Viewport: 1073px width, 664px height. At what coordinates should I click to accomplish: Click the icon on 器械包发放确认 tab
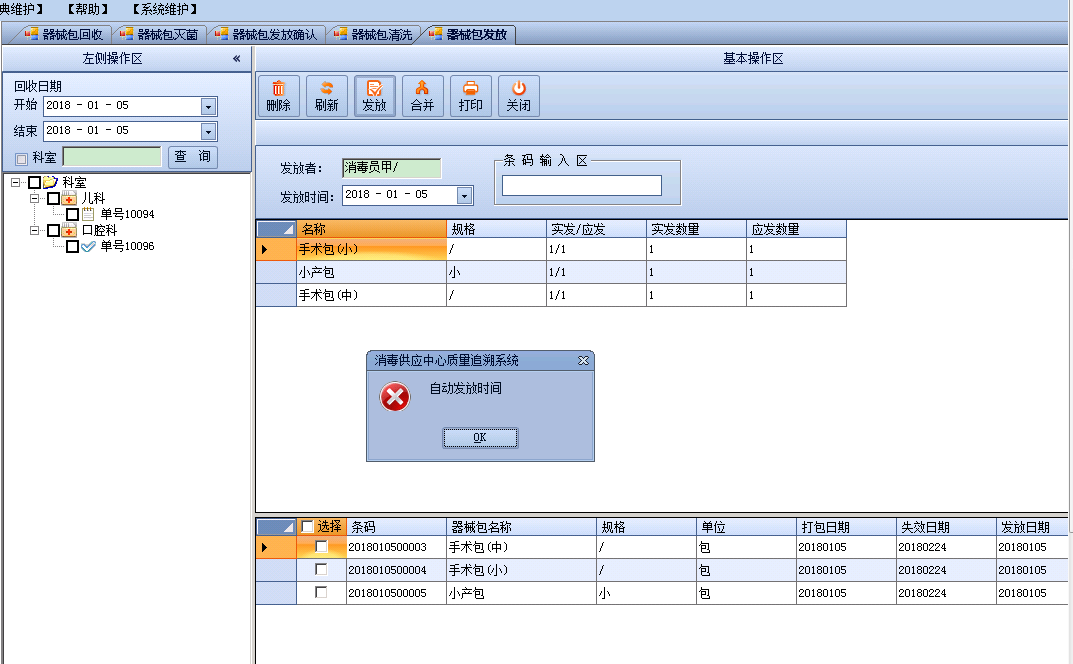[222, 34]
